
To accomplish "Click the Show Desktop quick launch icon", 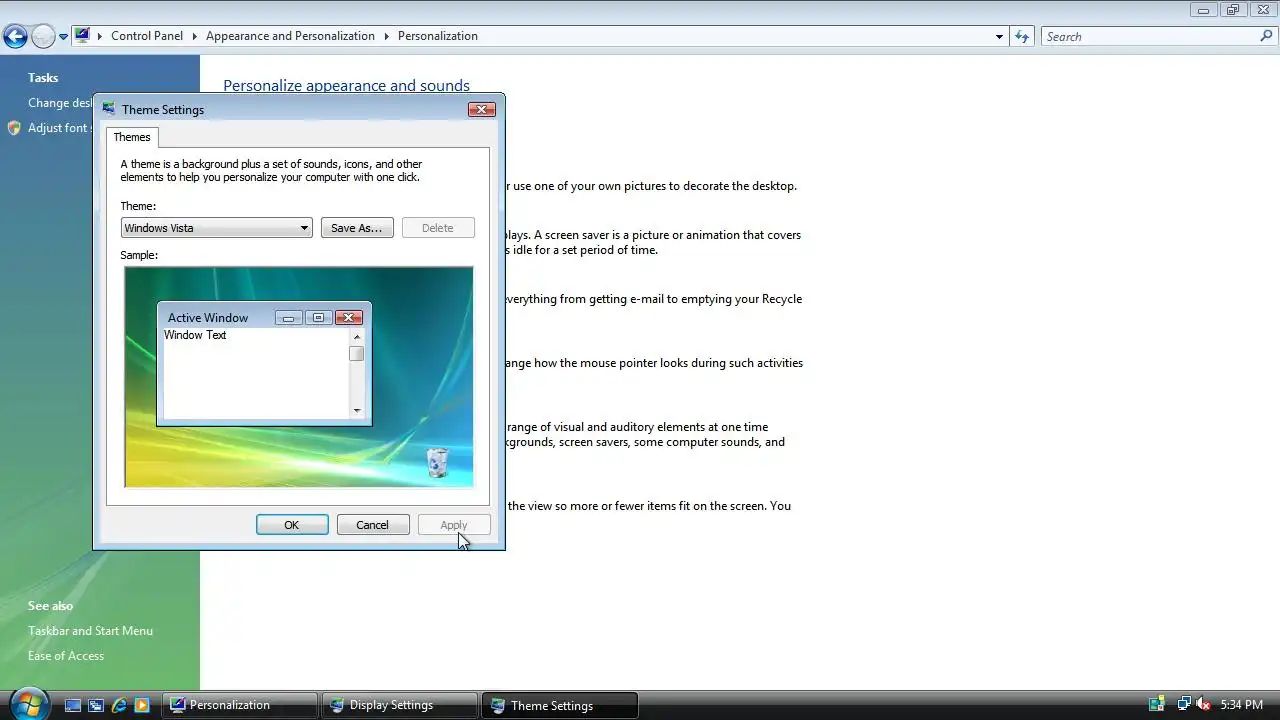I will point(73,705).
